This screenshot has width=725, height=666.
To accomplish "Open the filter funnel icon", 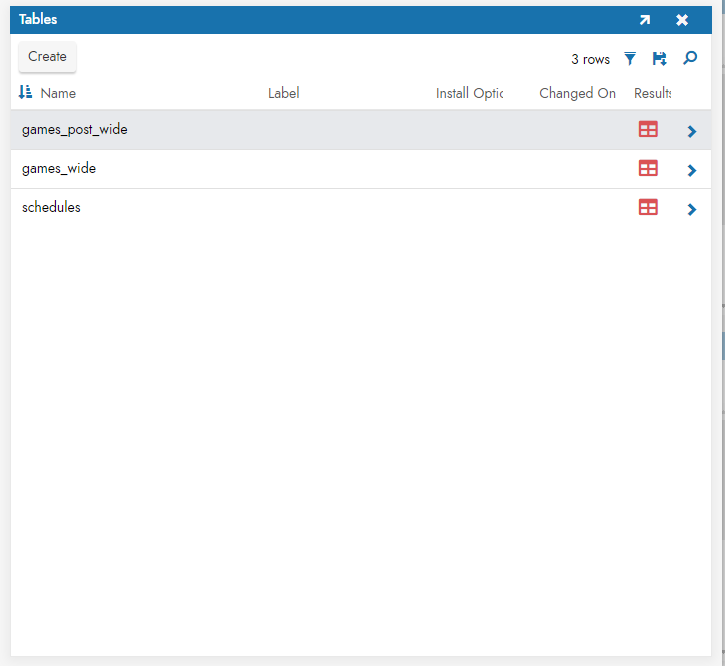I will tap(630, 59).
